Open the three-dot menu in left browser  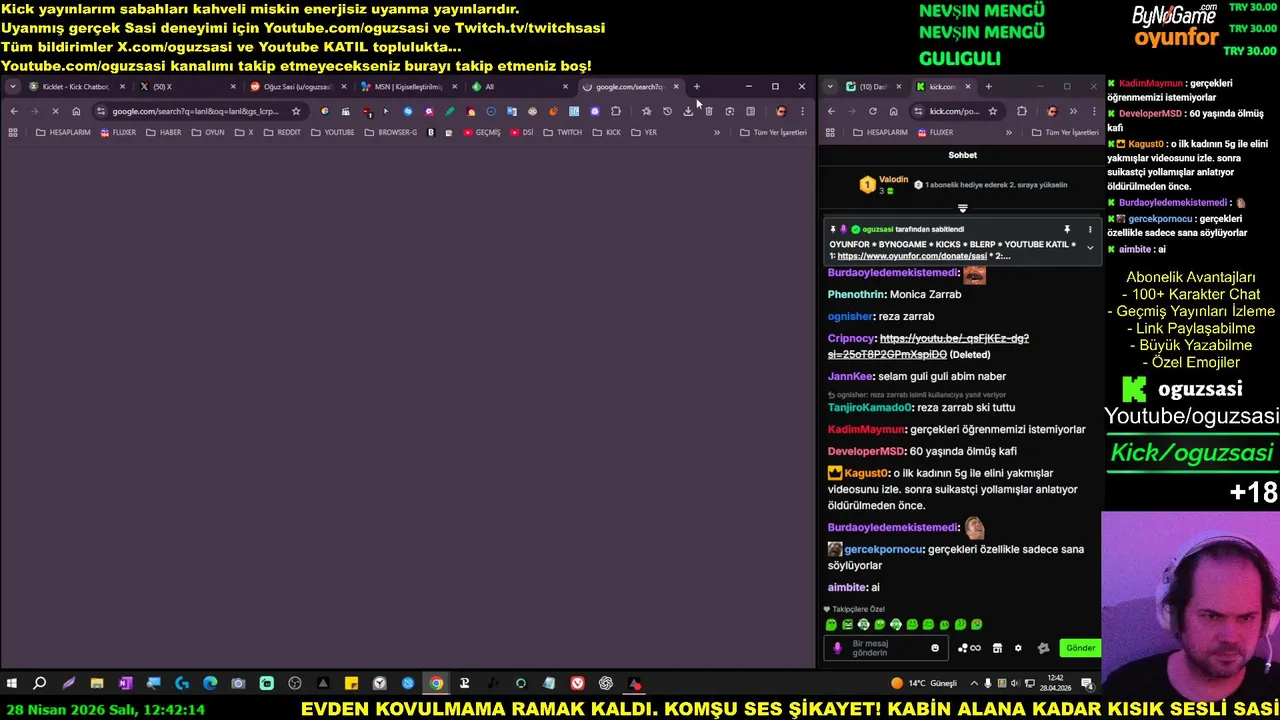coord(802,111)
